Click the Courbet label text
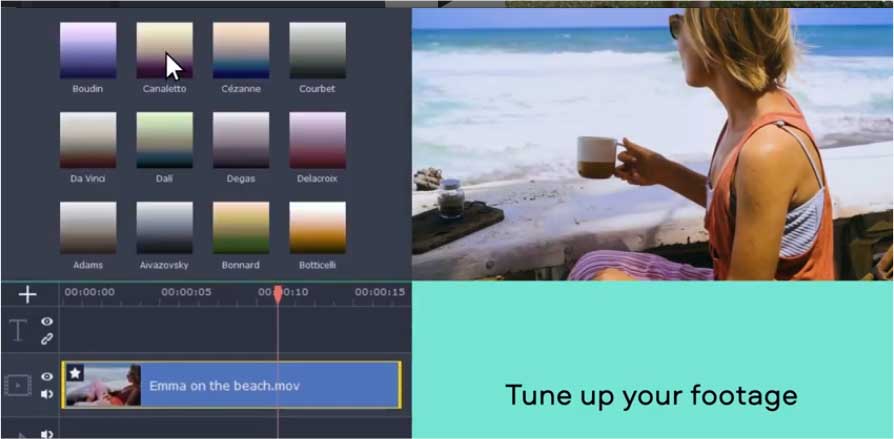This screenshot has height=439, width=894. pyautogui.click(x=317, y=89)
